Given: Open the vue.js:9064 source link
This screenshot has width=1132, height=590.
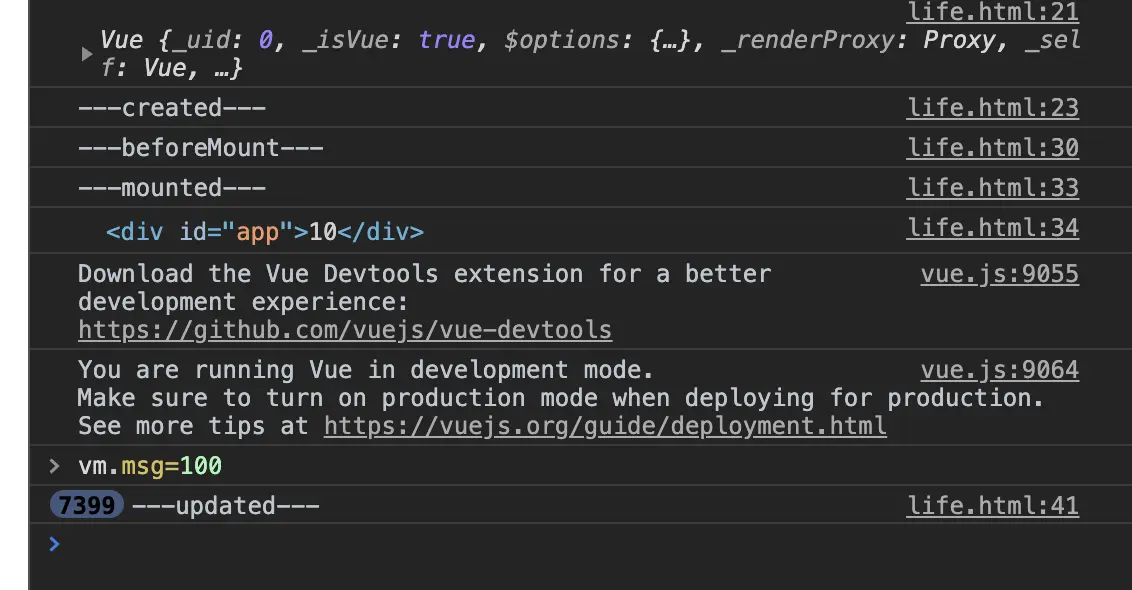Looking at the screenshot, I should point(999,370).
